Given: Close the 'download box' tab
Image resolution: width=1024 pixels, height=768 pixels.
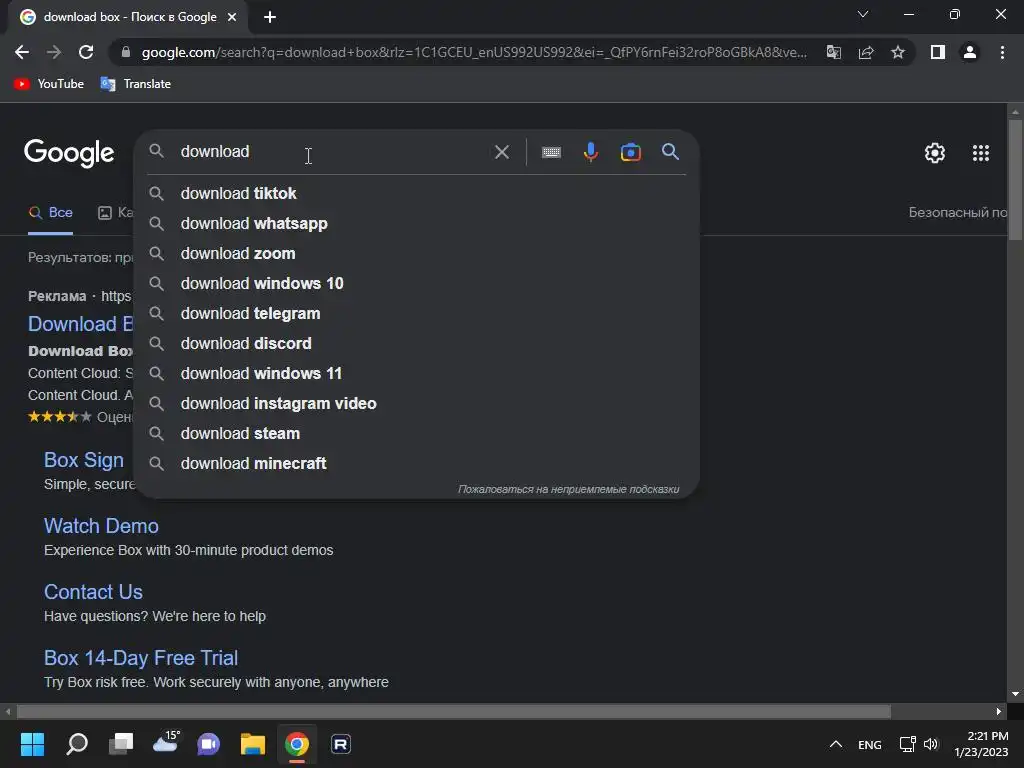Looking at the screenshot, I should click(232, 17).
